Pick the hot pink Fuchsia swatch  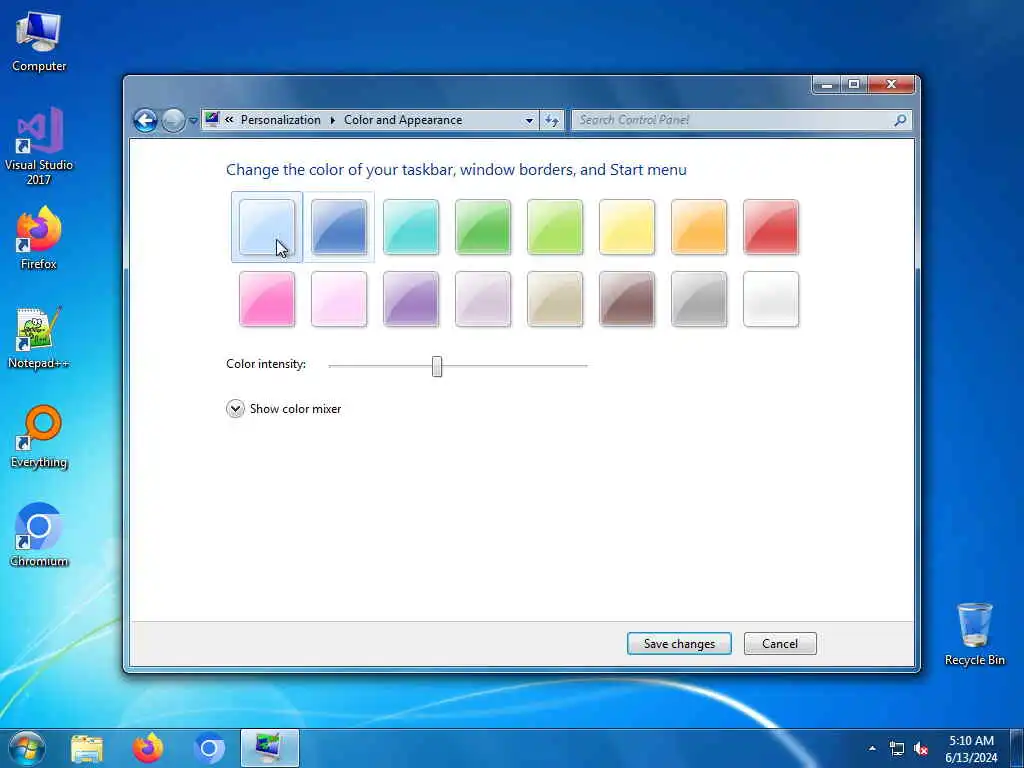[x=266, y=299]
